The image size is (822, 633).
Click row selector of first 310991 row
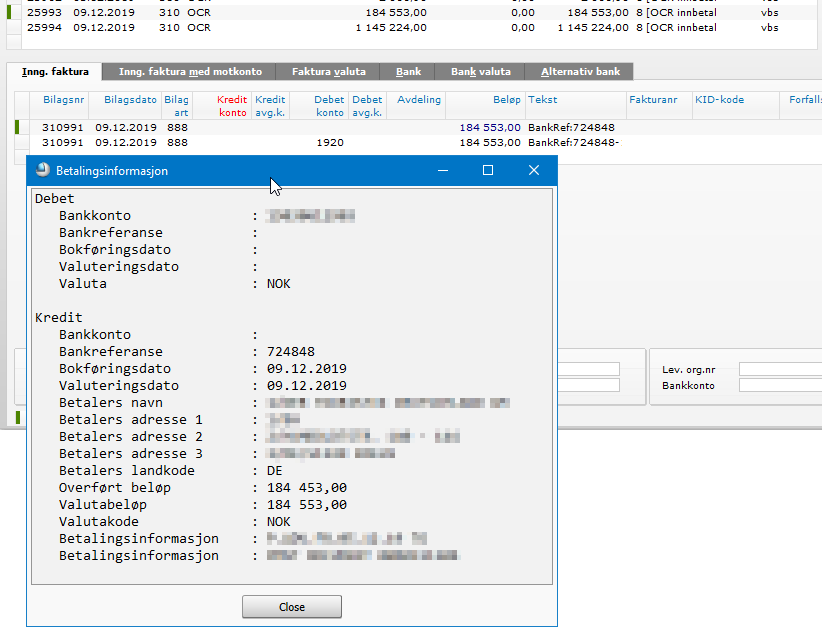(x=22, y=127)
